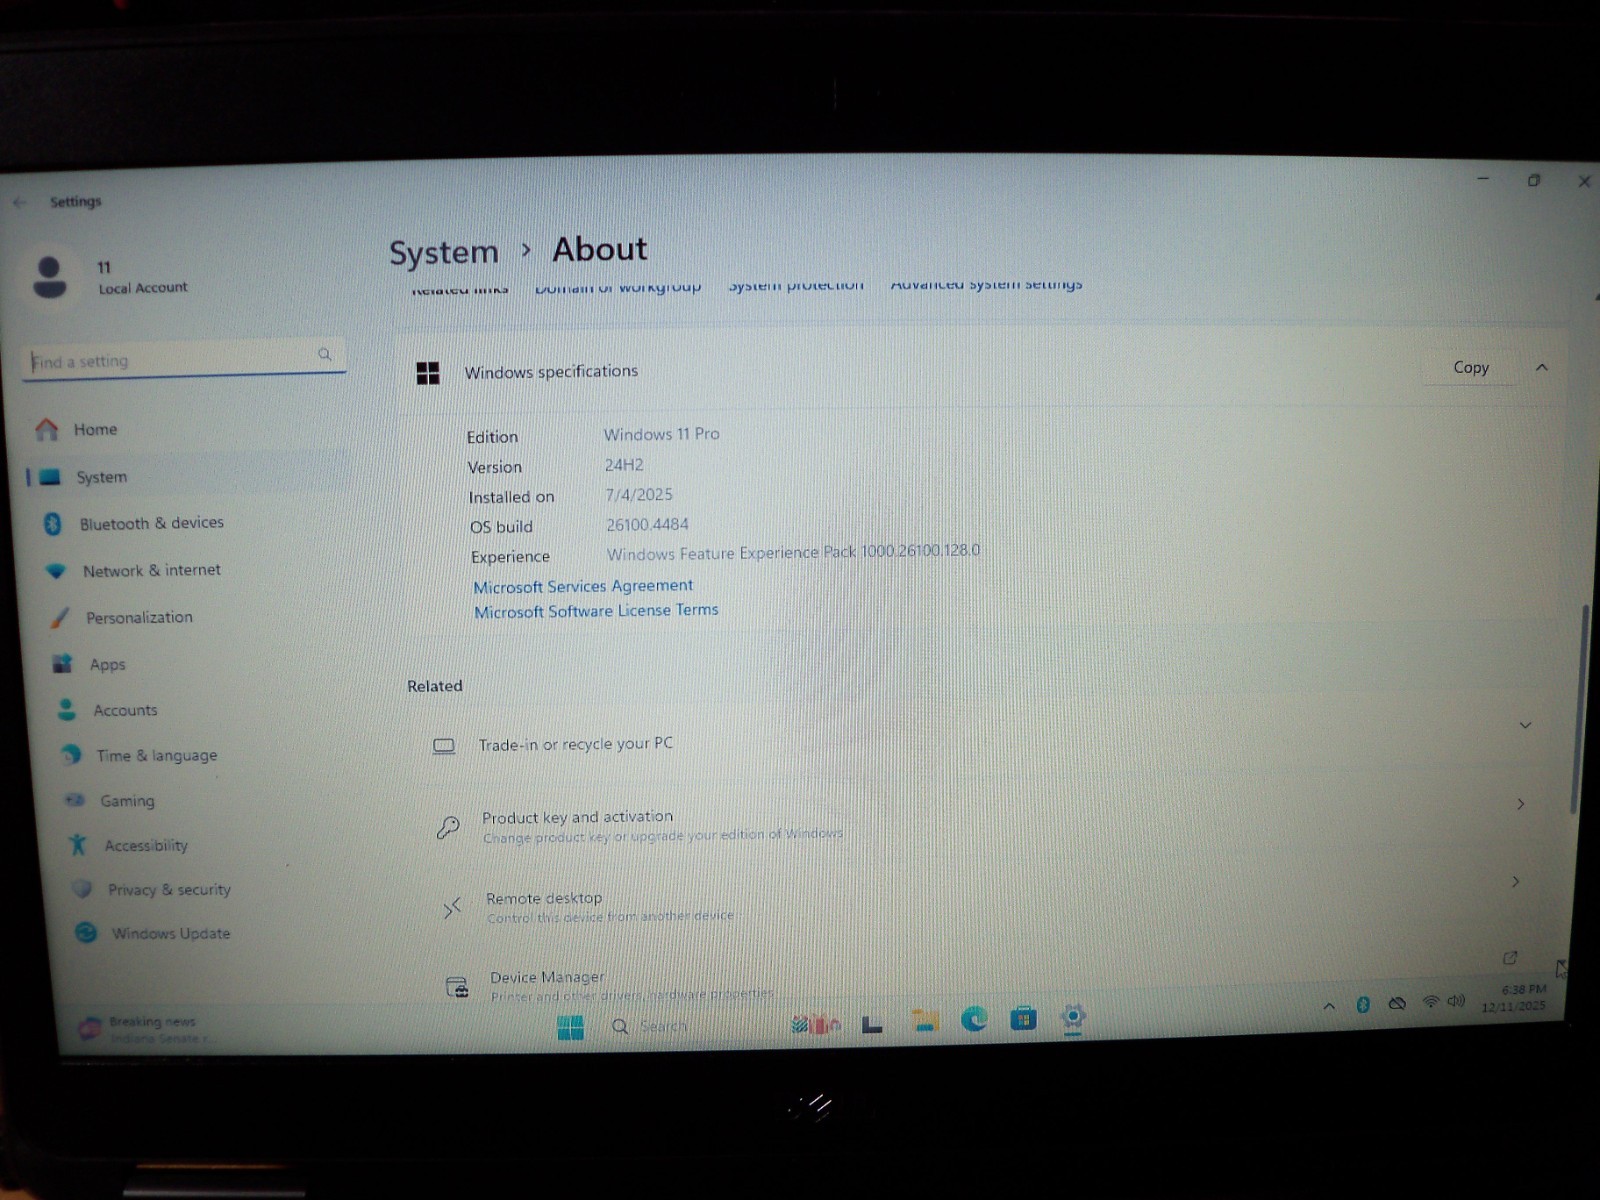Select the Installed on 7/4/2025 value

[x=639, y=494]
